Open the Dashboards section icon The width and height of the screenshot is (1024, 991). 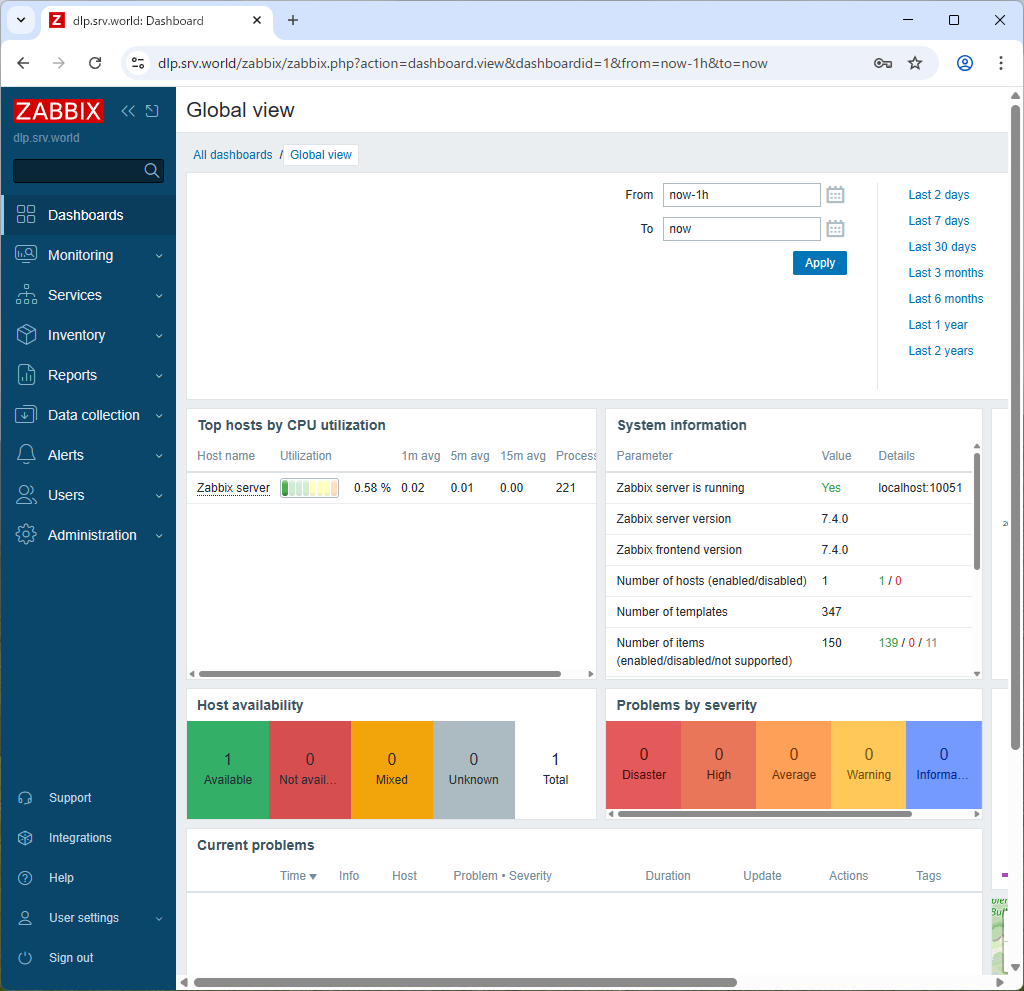[26, 214]
